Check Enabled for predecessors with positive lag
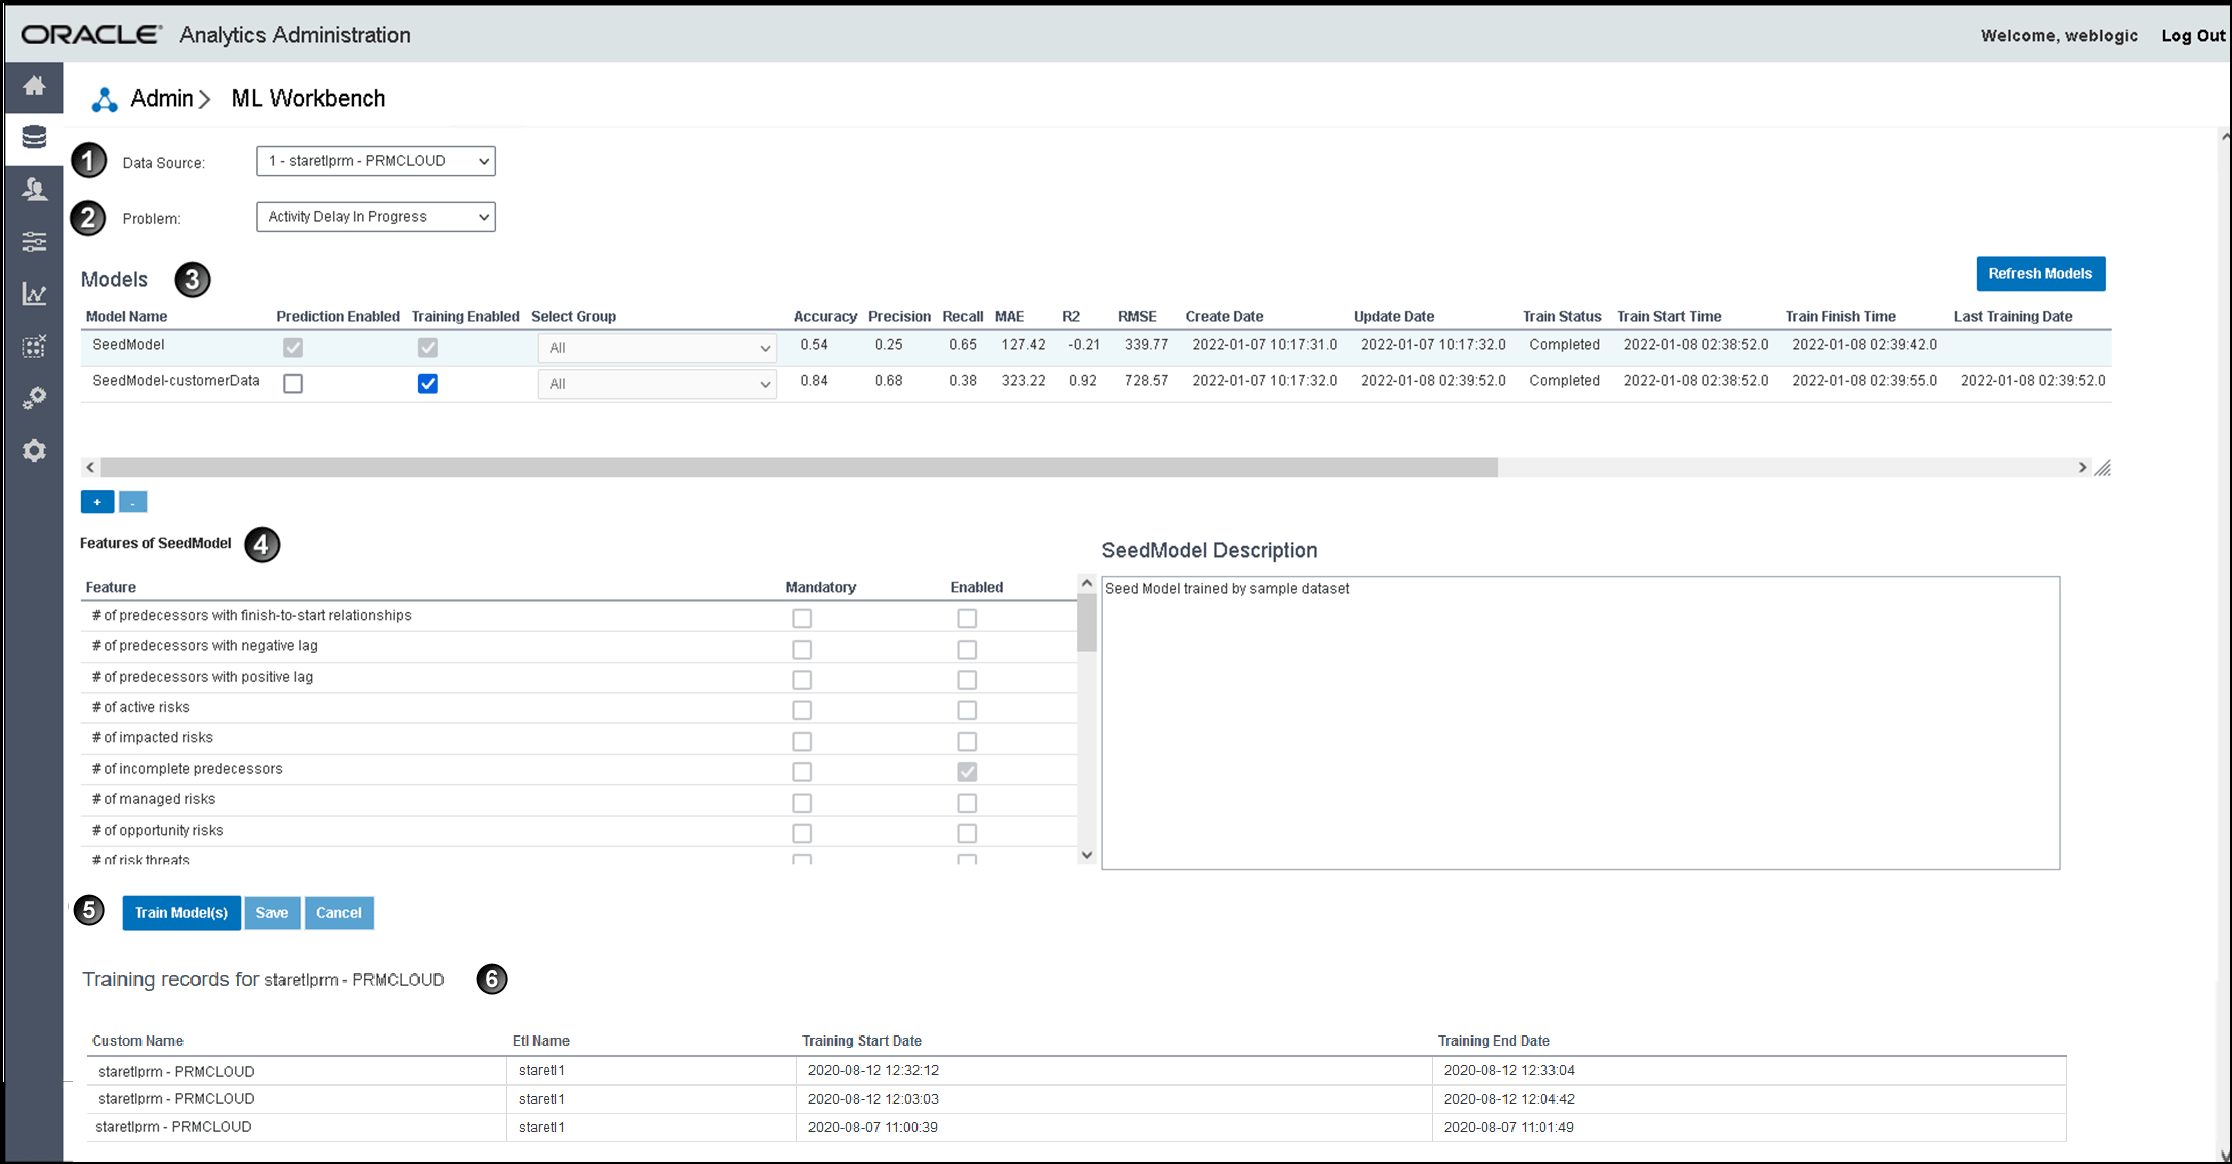Image resolution: width=2232 pixels, height=1164 pixels. coord(967,680)
